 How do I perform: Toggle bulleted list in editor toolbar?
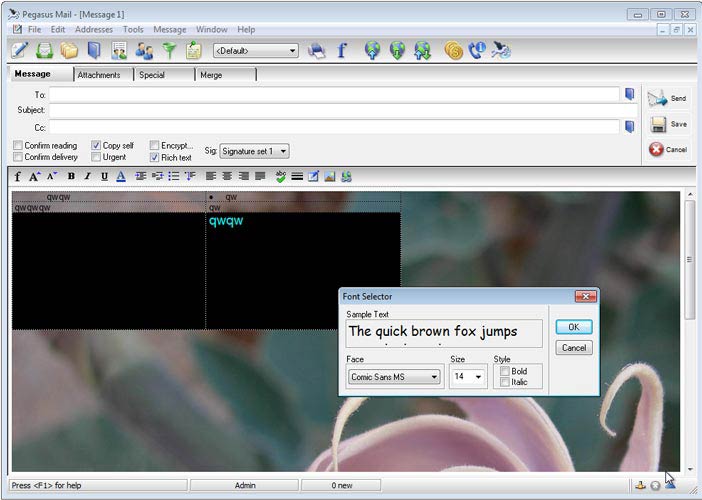coord(173,177)
